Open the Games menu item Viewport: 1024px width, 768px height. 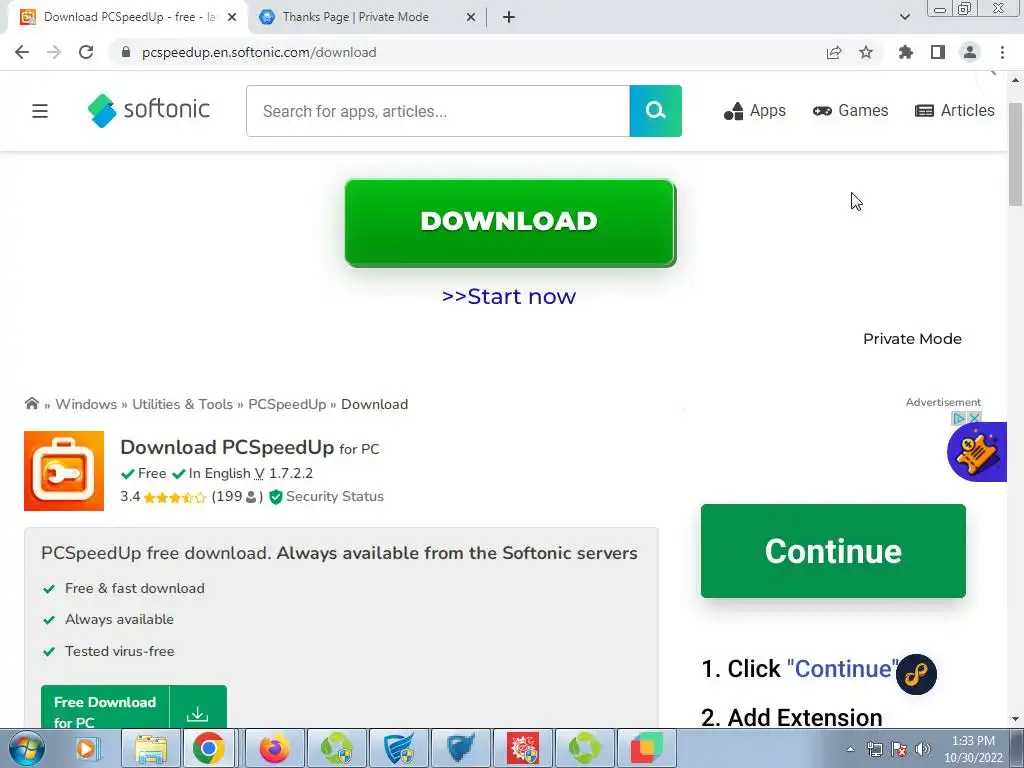(x=850, y=111)
